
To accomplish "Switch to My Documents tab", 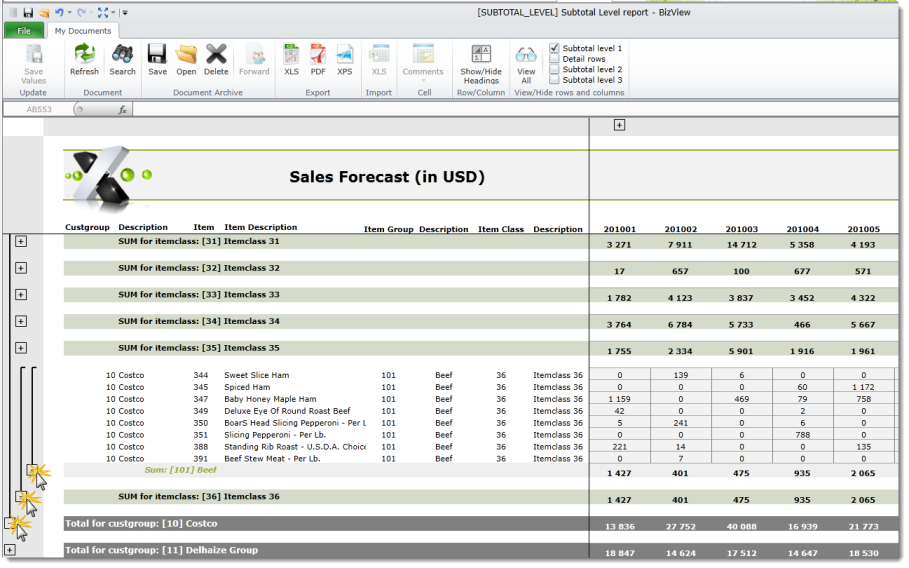I will tap(83, 31).
